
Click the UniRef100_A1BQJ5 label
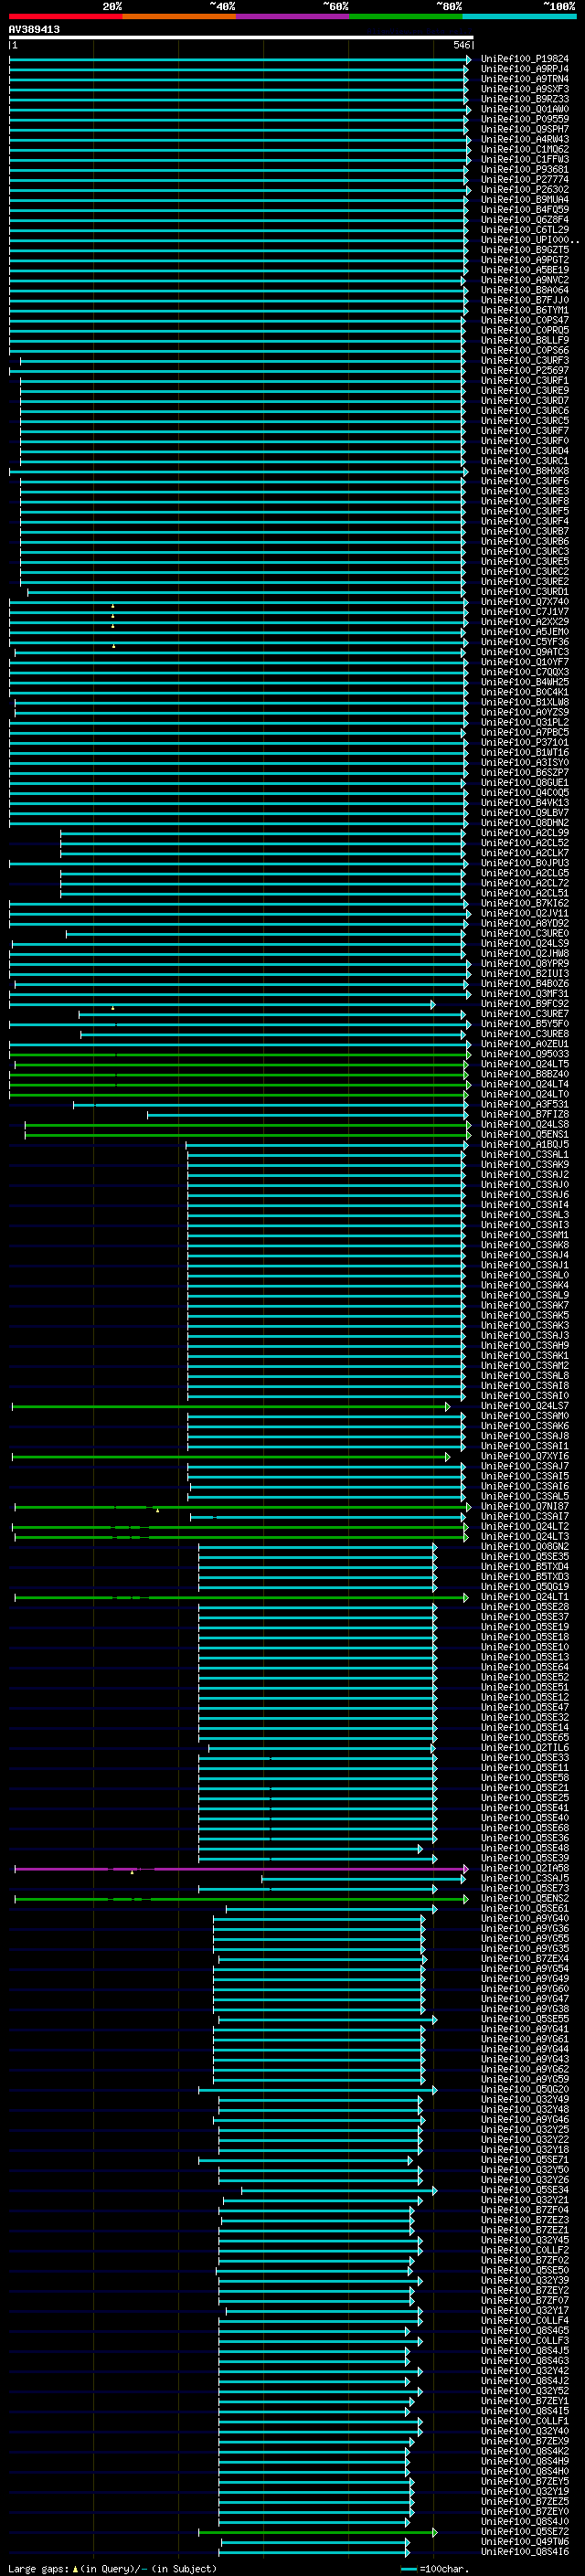coord(525,1145)
